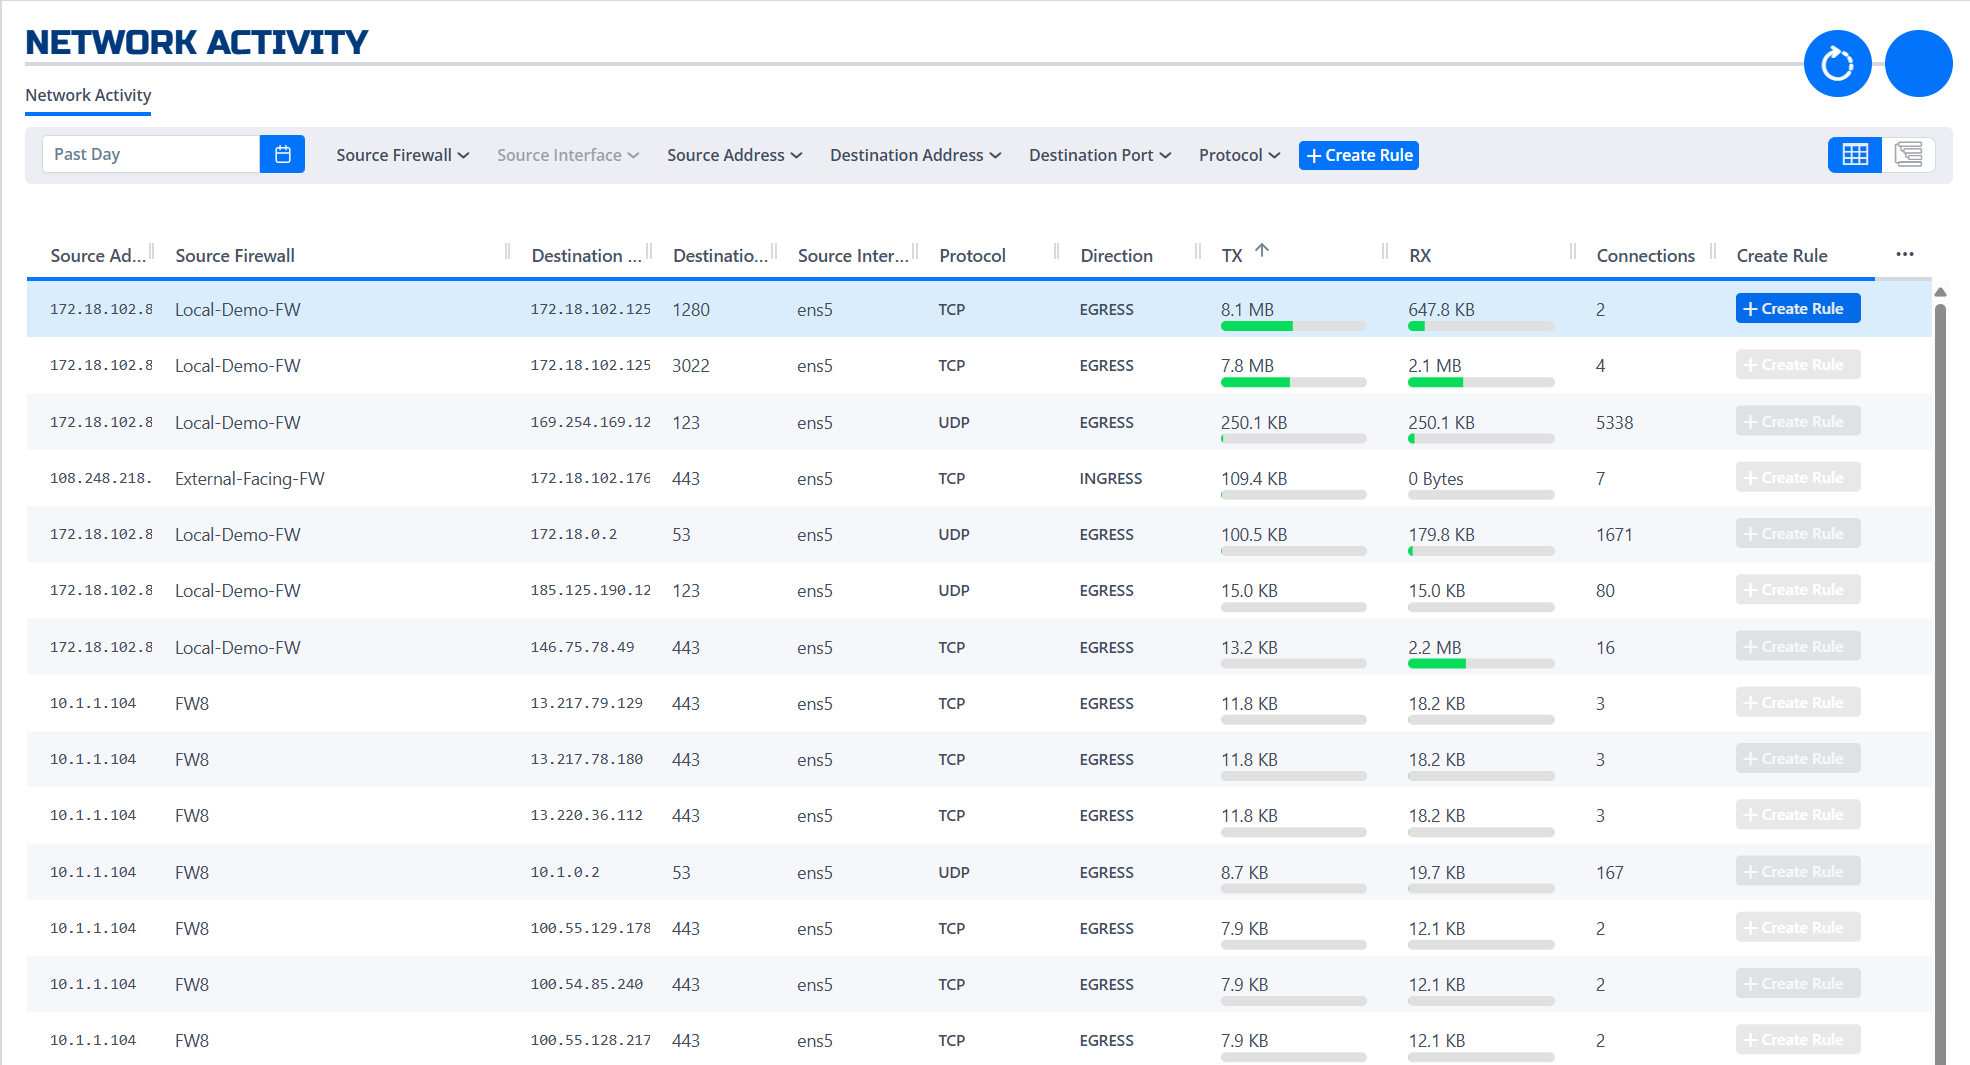Click the TX ascending sort arrow
Screen dimensions: 1970x1065
[x=1262, y=250]
